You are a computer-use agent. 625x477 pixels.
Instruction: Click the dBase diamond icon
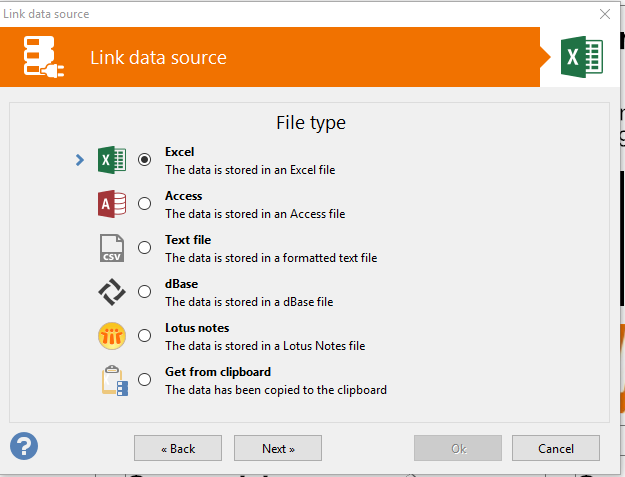pyautogui.click(x=112, y=292)
